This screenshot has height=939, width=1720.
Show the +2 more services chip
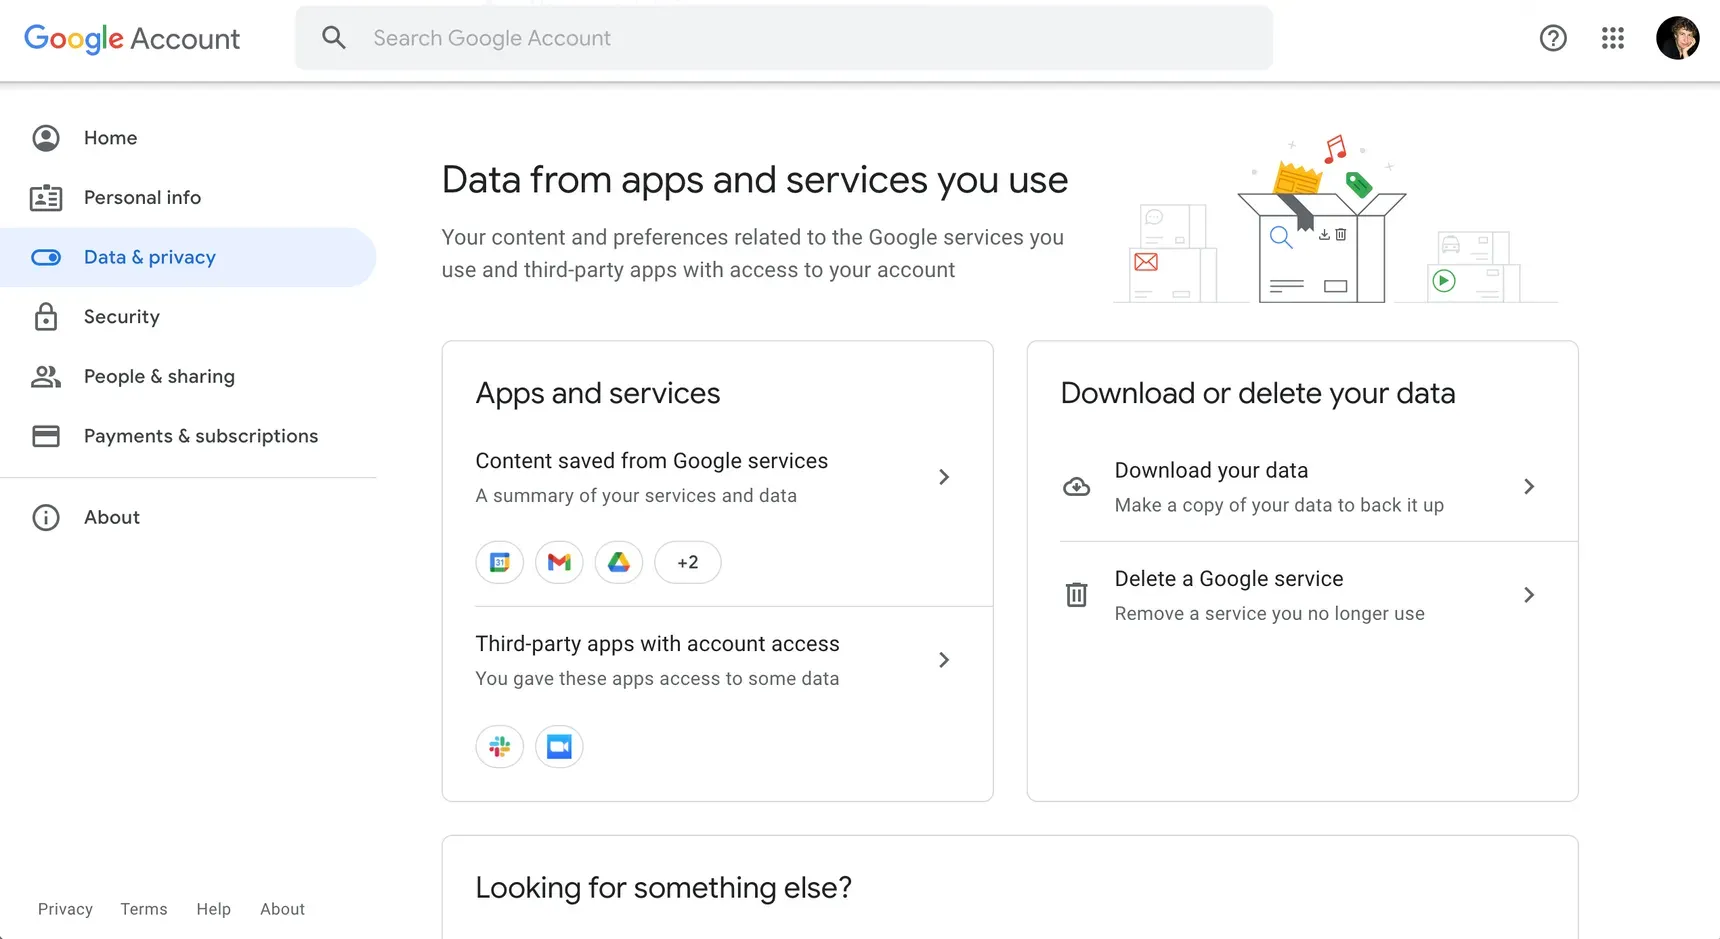(x=687, y=562)
